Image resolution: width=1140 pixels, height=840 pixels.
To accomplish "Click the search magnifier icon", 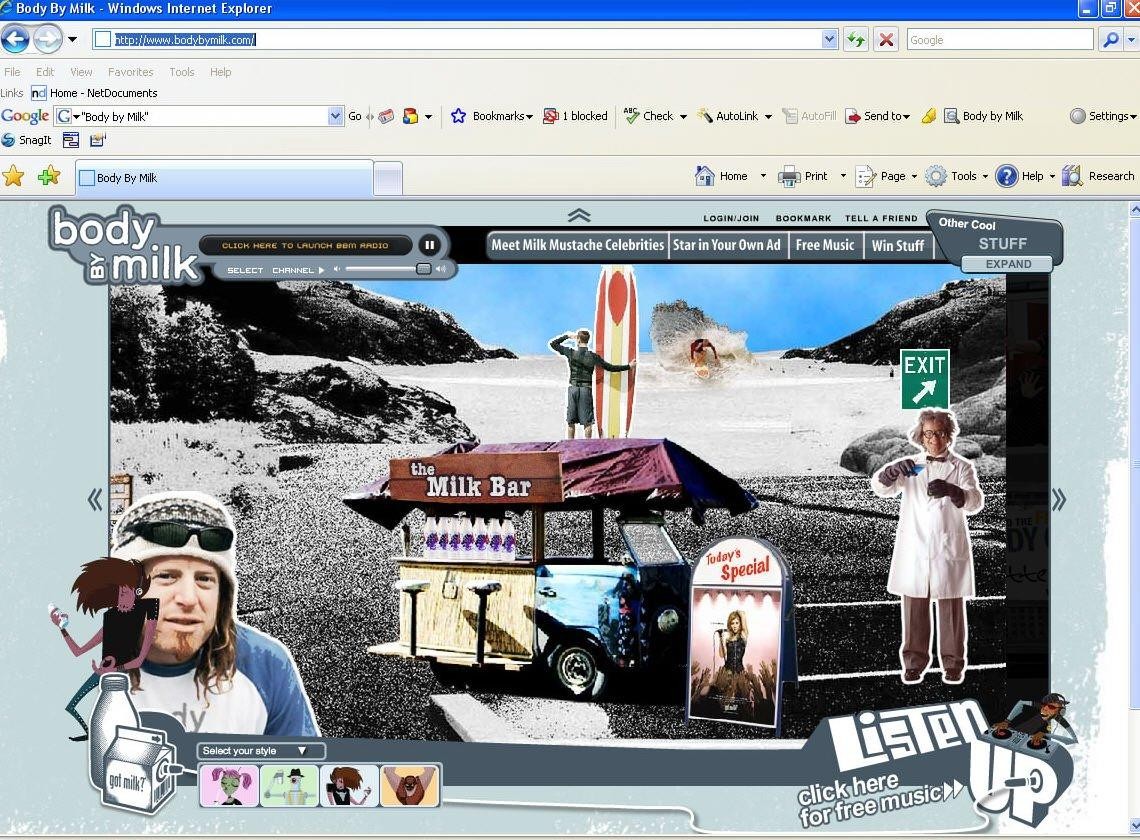I will pos(1110,39).
